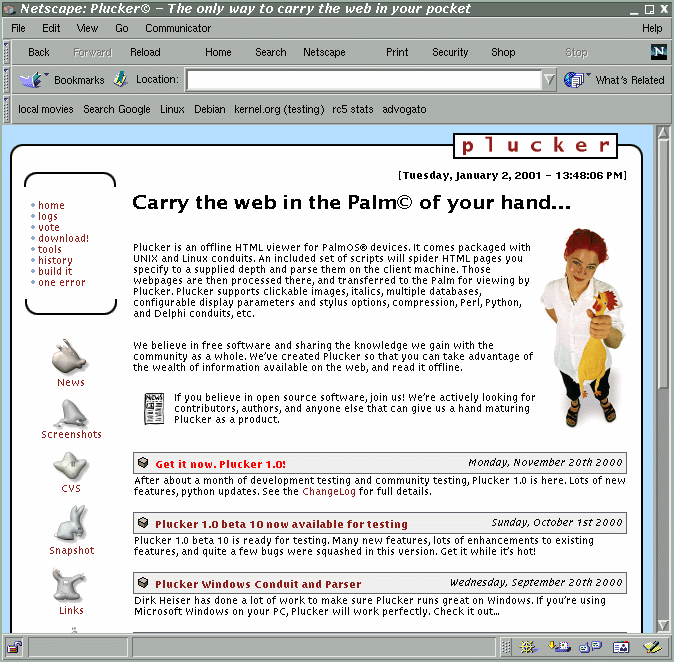
Task: Open the Communicator menu
Action: (x=178, y=28)
